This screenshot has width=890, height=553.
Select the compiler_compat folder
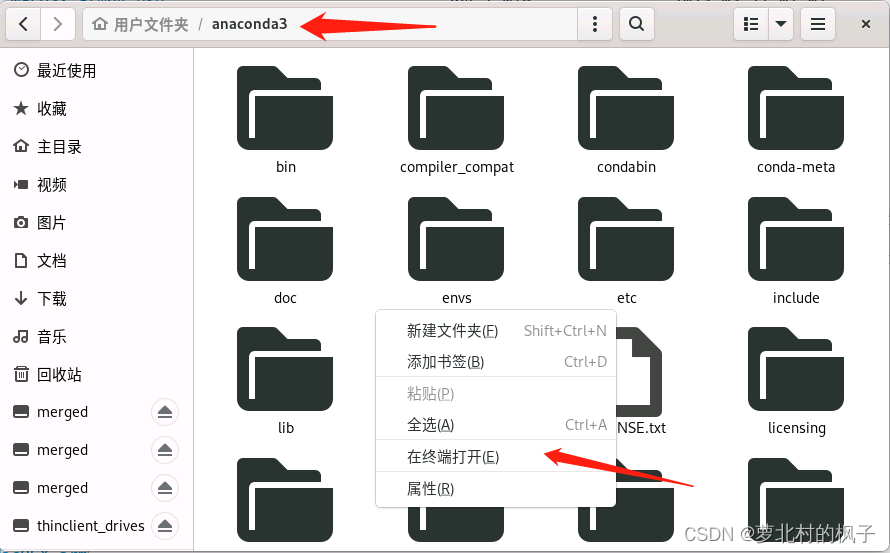tap(456, 120)
